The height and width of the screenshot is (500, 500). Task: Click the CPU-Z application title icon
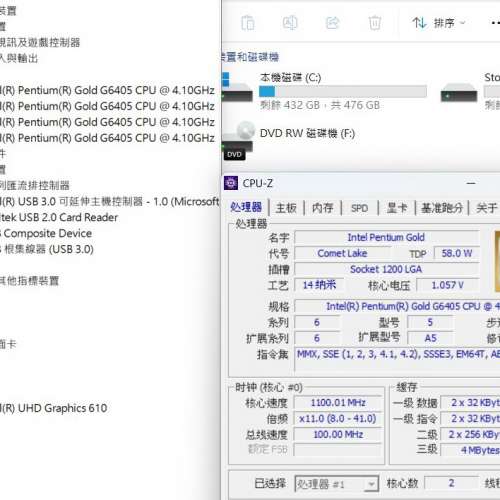coord(231,183)
